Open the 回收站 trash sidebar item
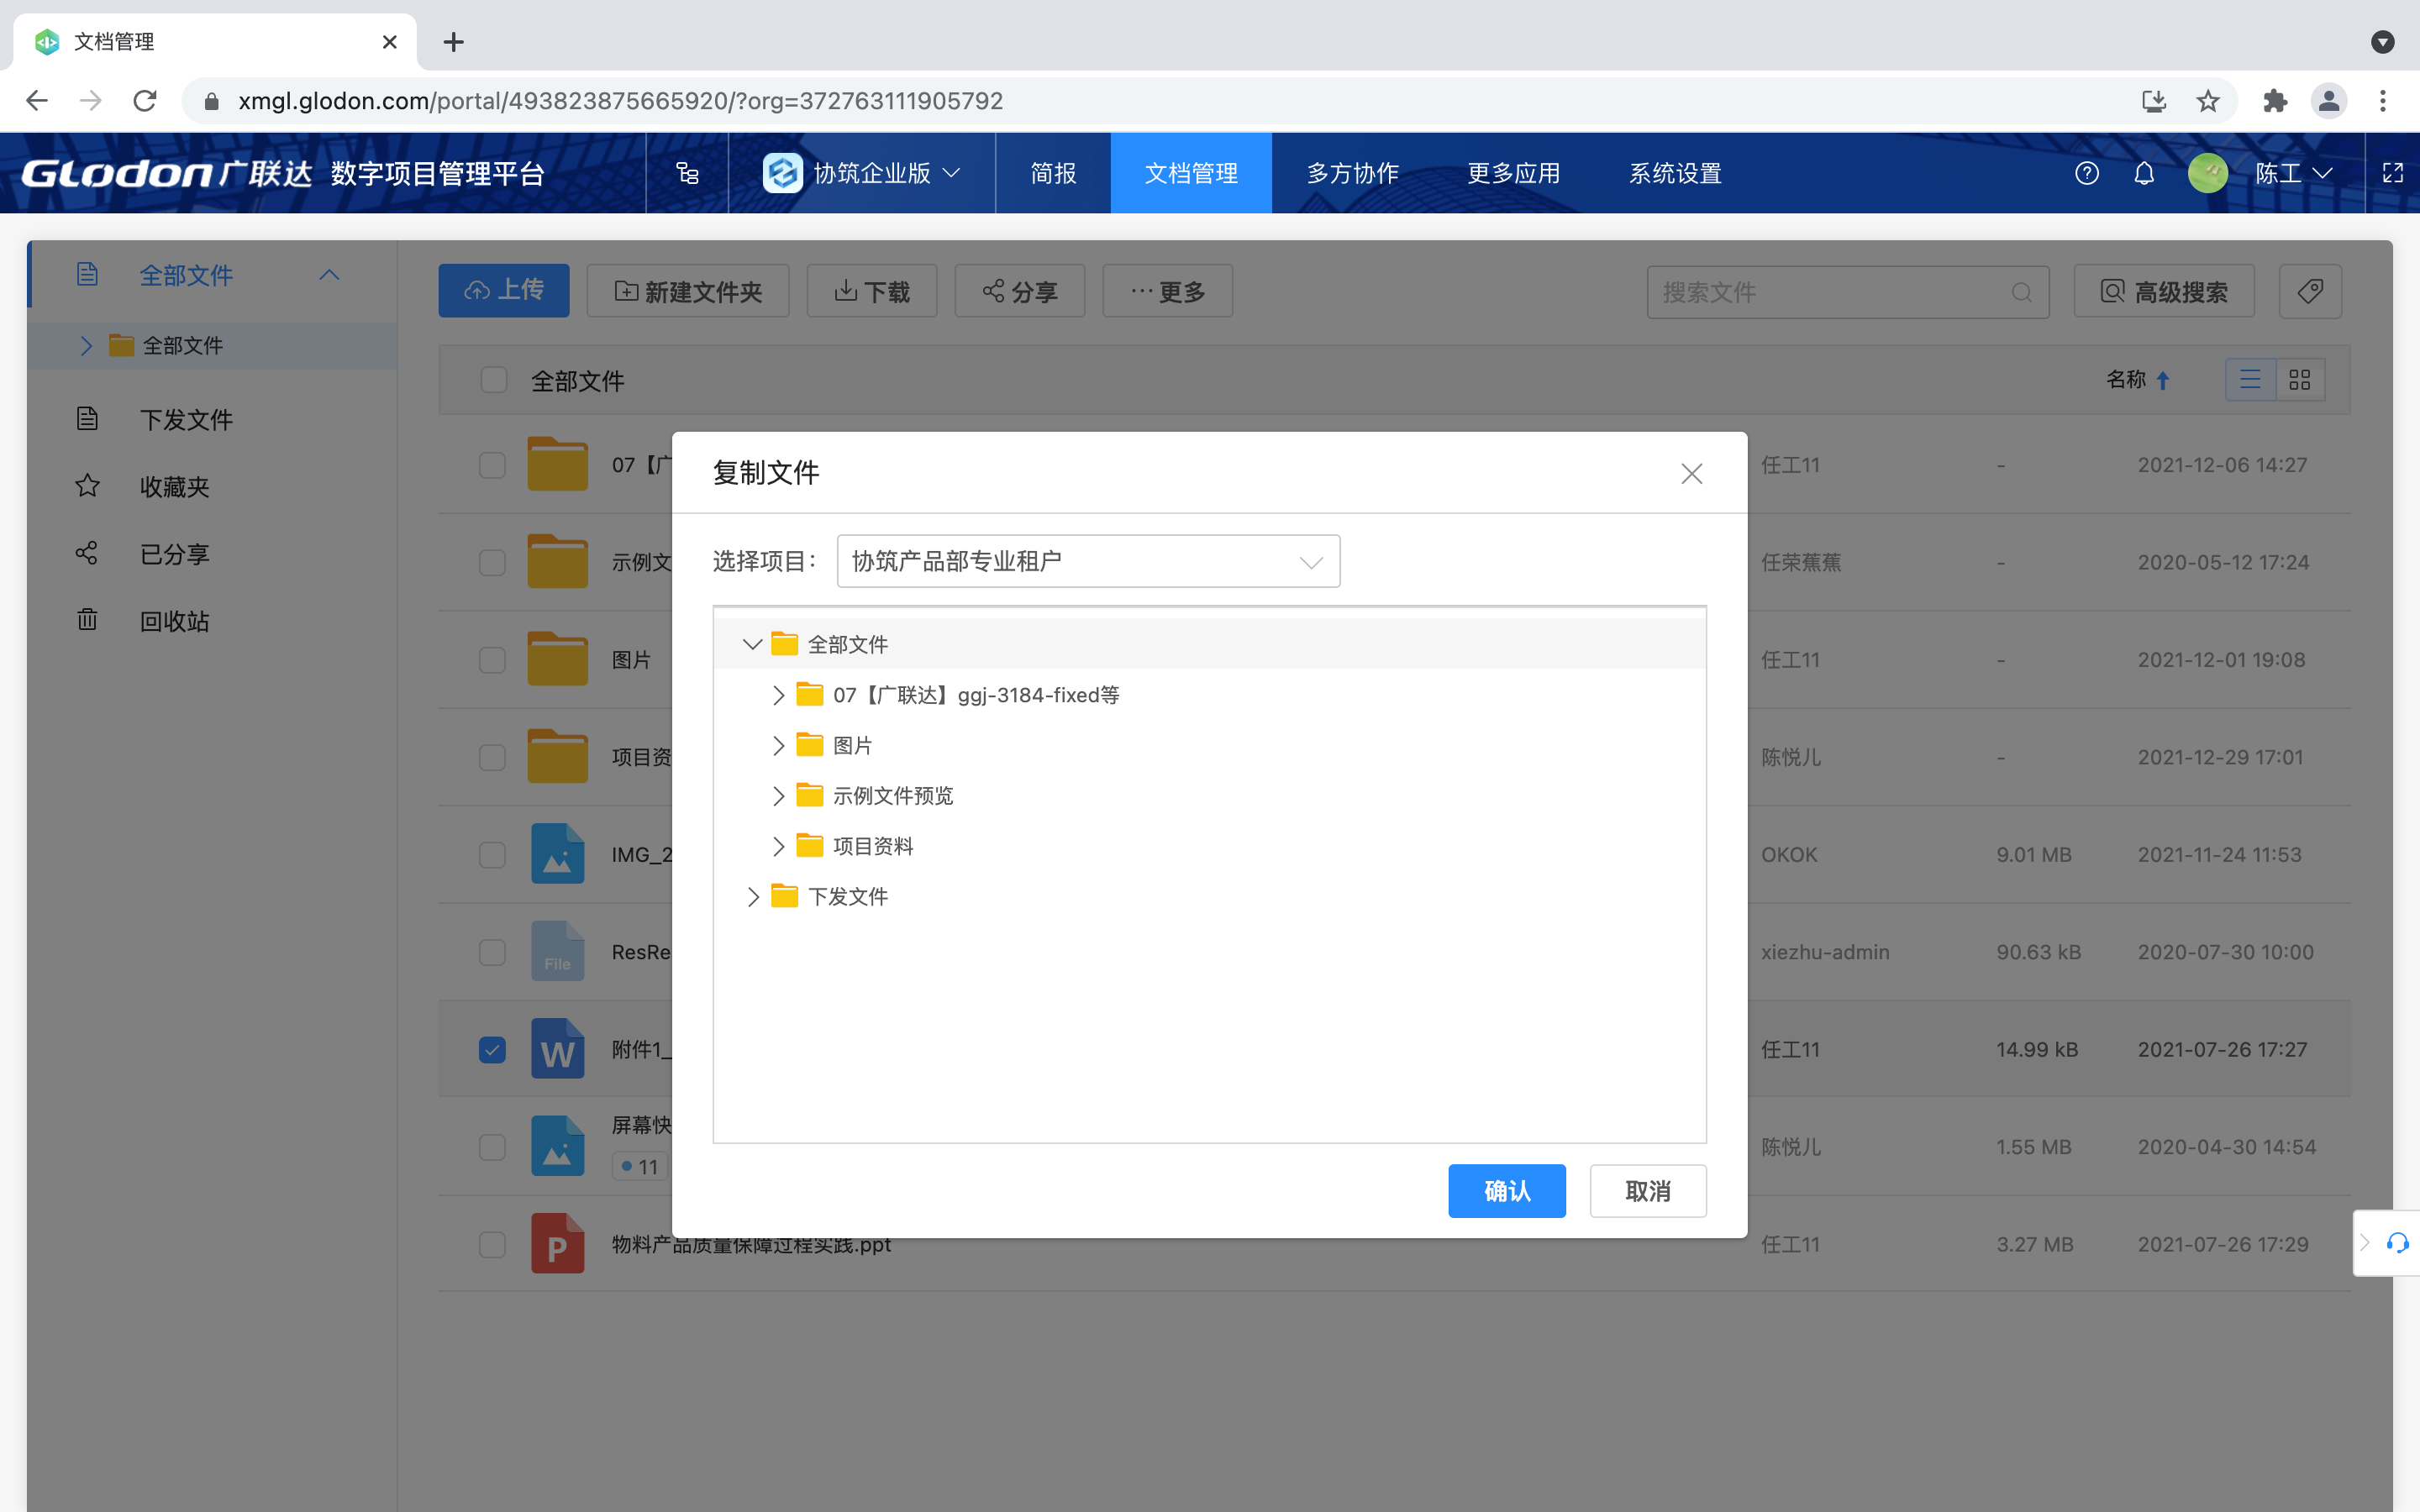The image size is (2420, 1512). pyautogui.click(x=175, y=621)
